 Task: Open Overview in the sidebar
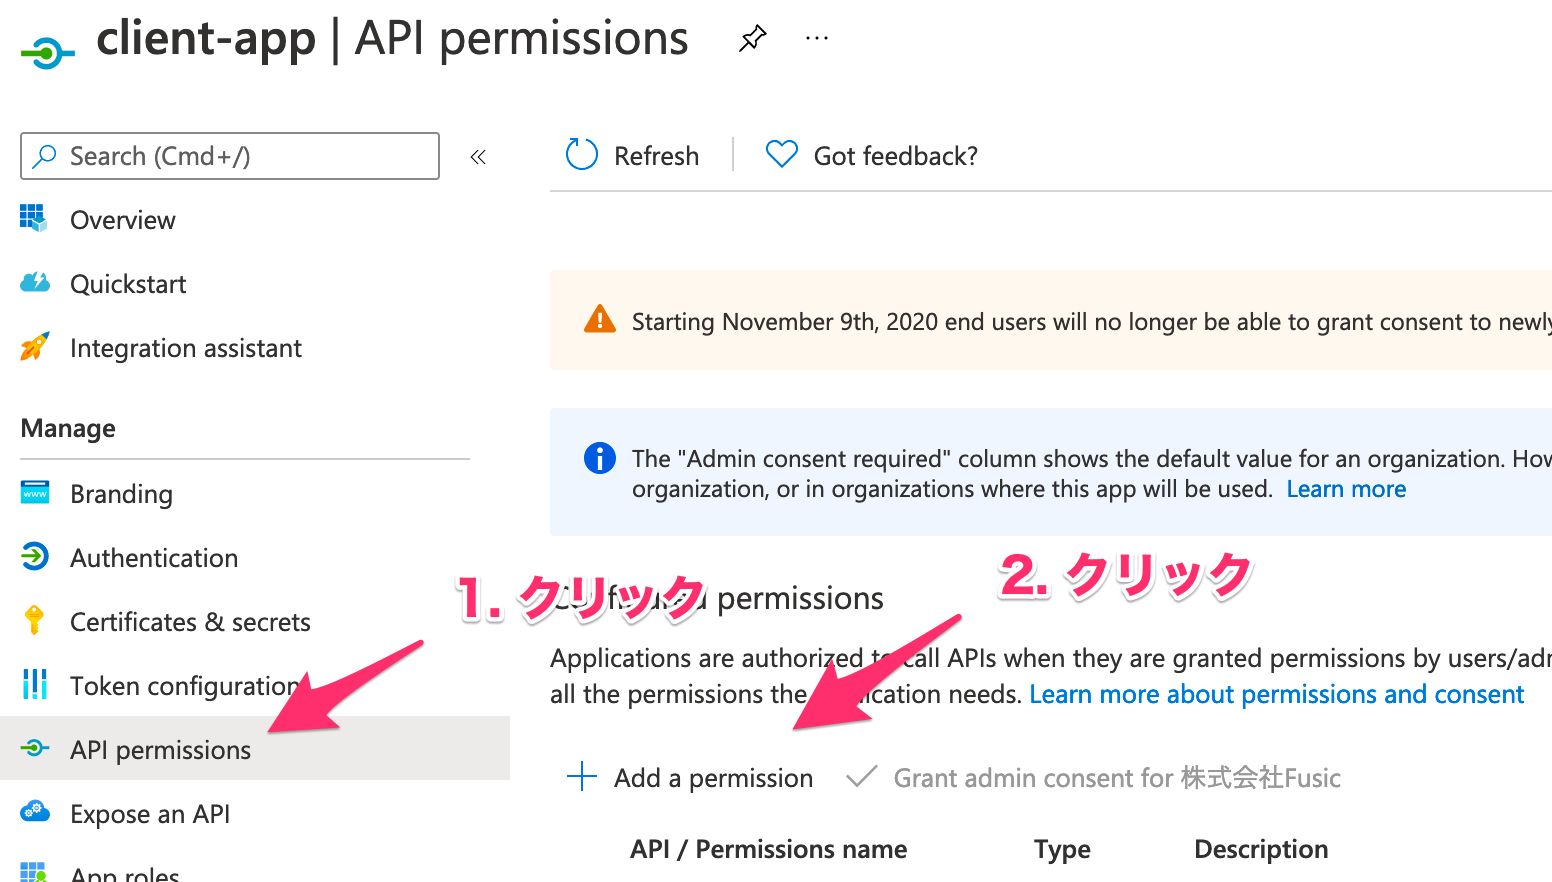[122, 220]
